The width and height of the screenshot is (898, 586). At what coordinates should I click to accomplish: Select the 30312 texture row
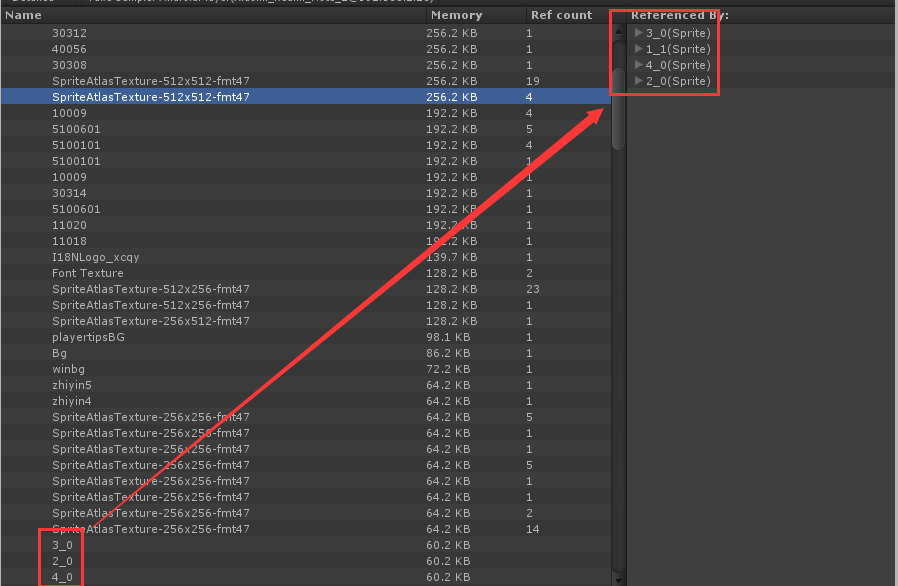(306, 33)
